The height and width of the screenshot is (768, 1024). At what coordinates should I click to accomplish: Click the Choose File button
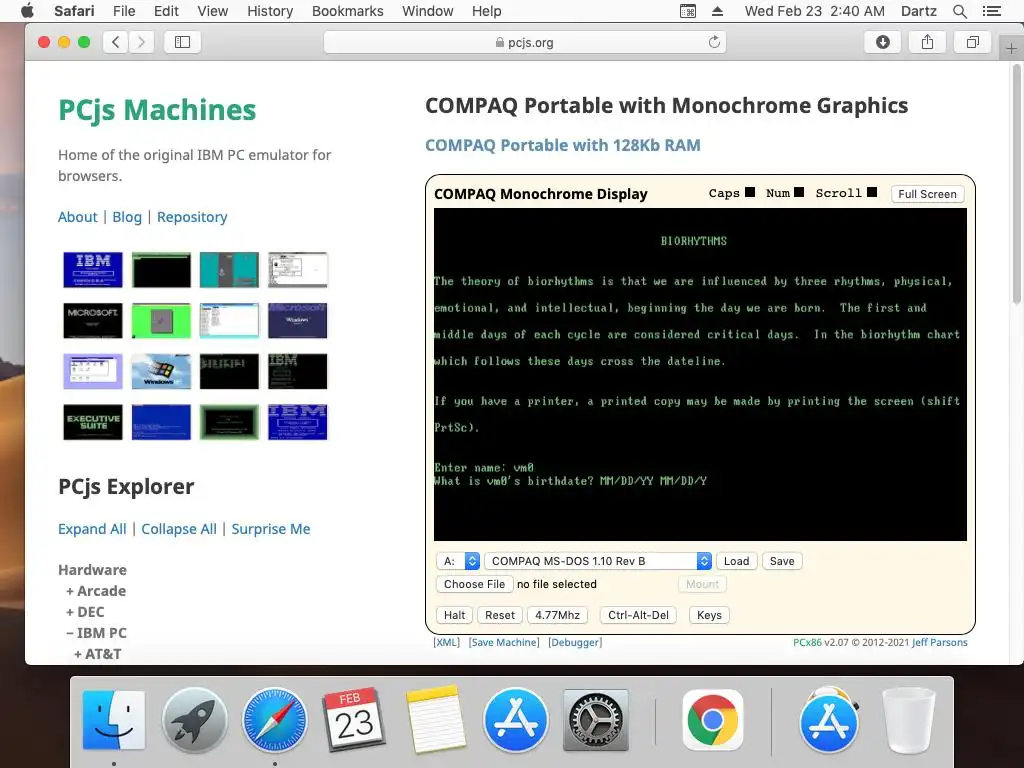(474, 584)
